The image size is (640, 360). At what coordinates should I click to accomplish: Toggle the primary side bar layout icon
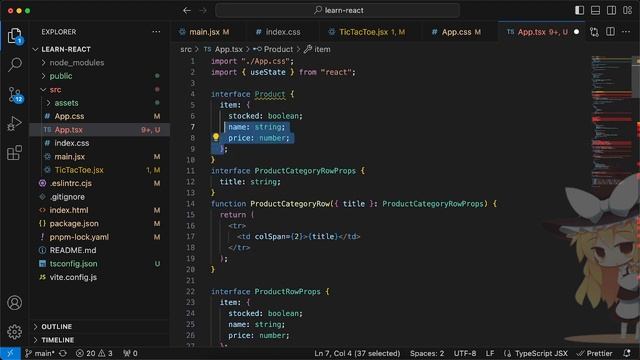[579, 10]
